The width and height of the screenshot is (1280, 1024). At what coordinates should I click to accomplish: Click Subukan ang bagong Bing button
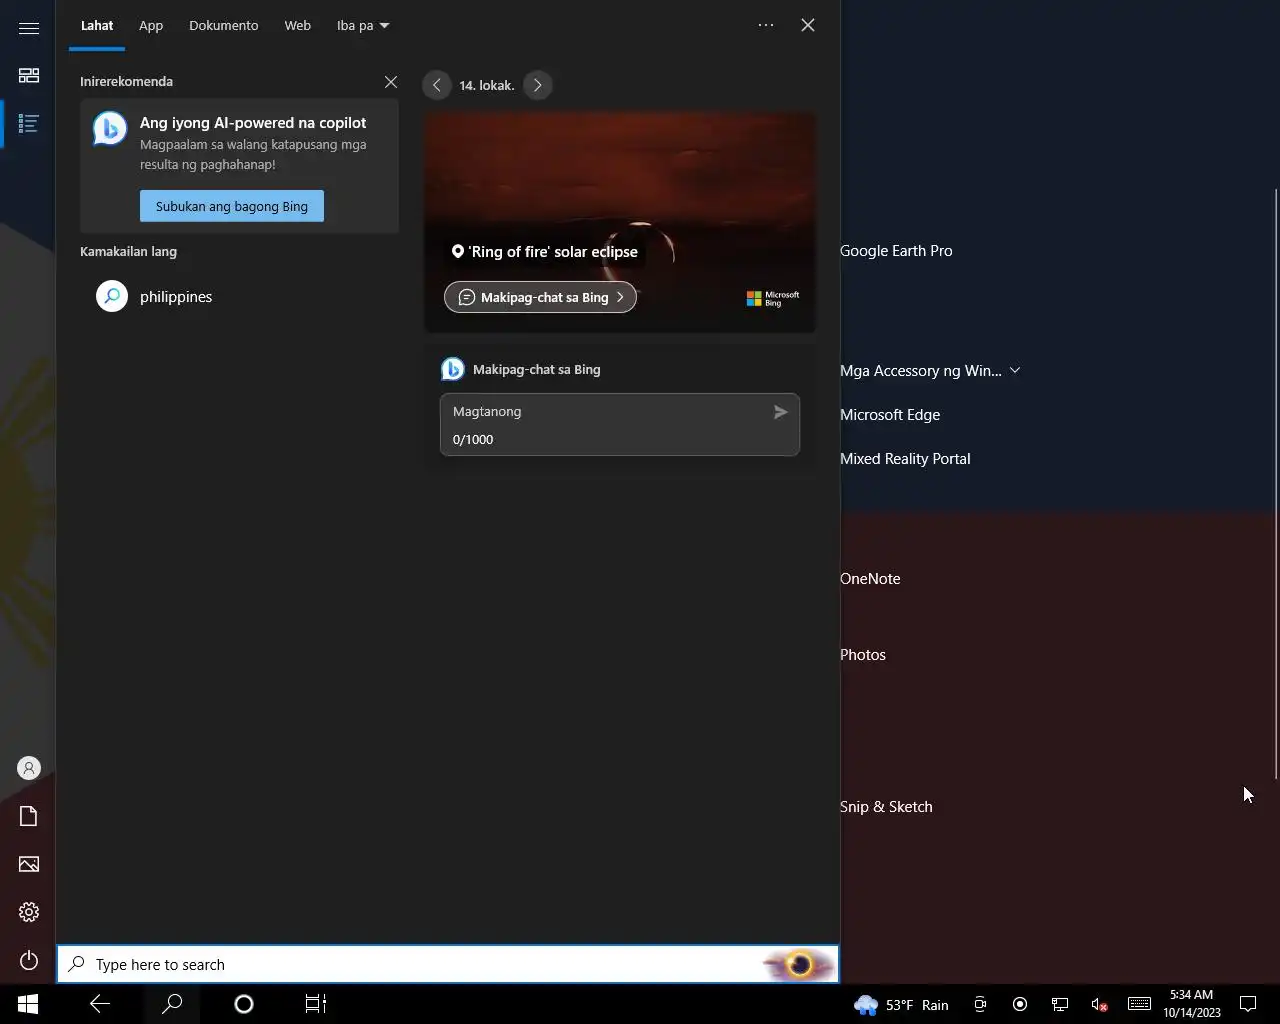[x=232, y=206]
